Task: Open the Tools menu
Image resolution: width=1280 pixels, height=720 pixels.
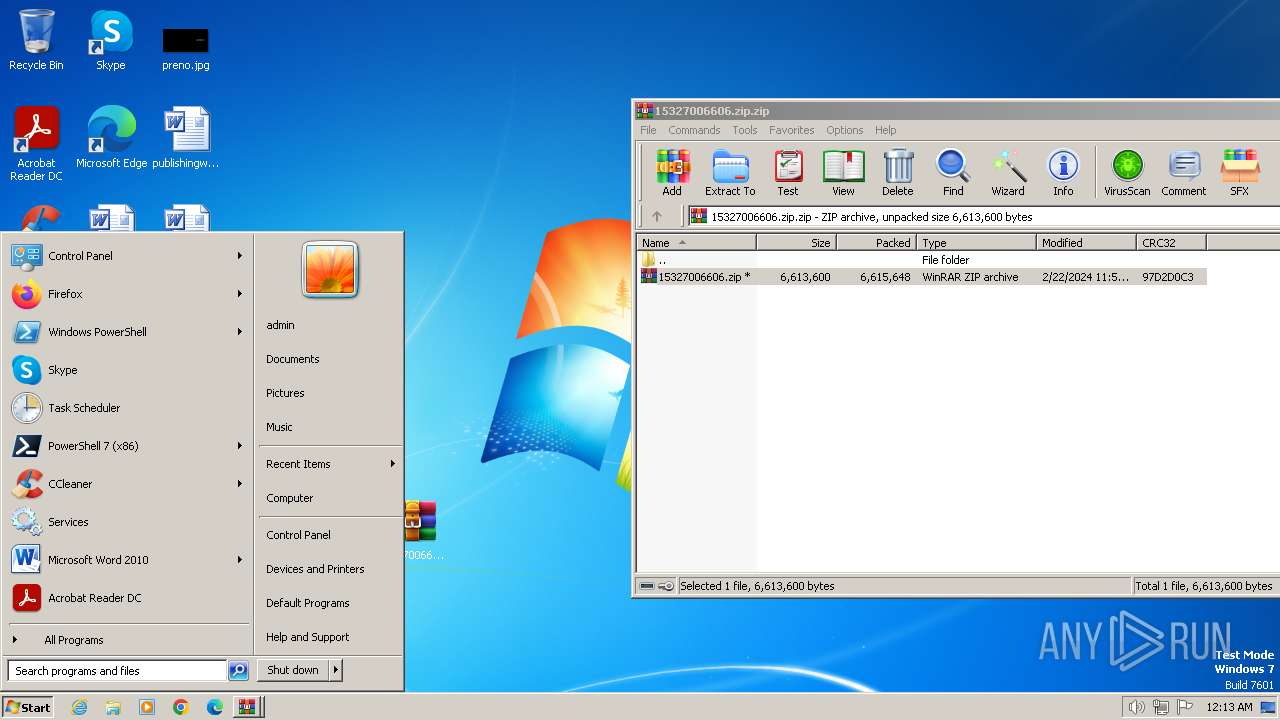Action: [x=744, y=130]
